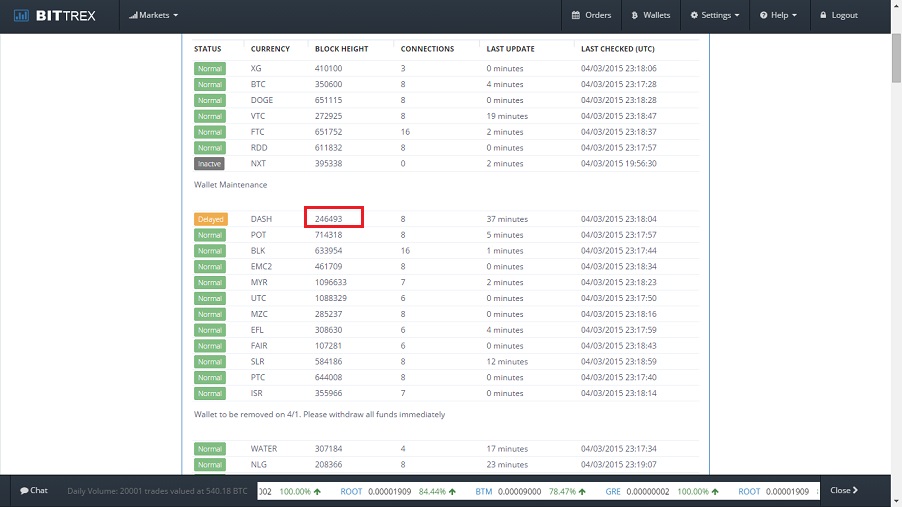Click BTM in the ticker bar
902x507 pixels.
point(483,491)
